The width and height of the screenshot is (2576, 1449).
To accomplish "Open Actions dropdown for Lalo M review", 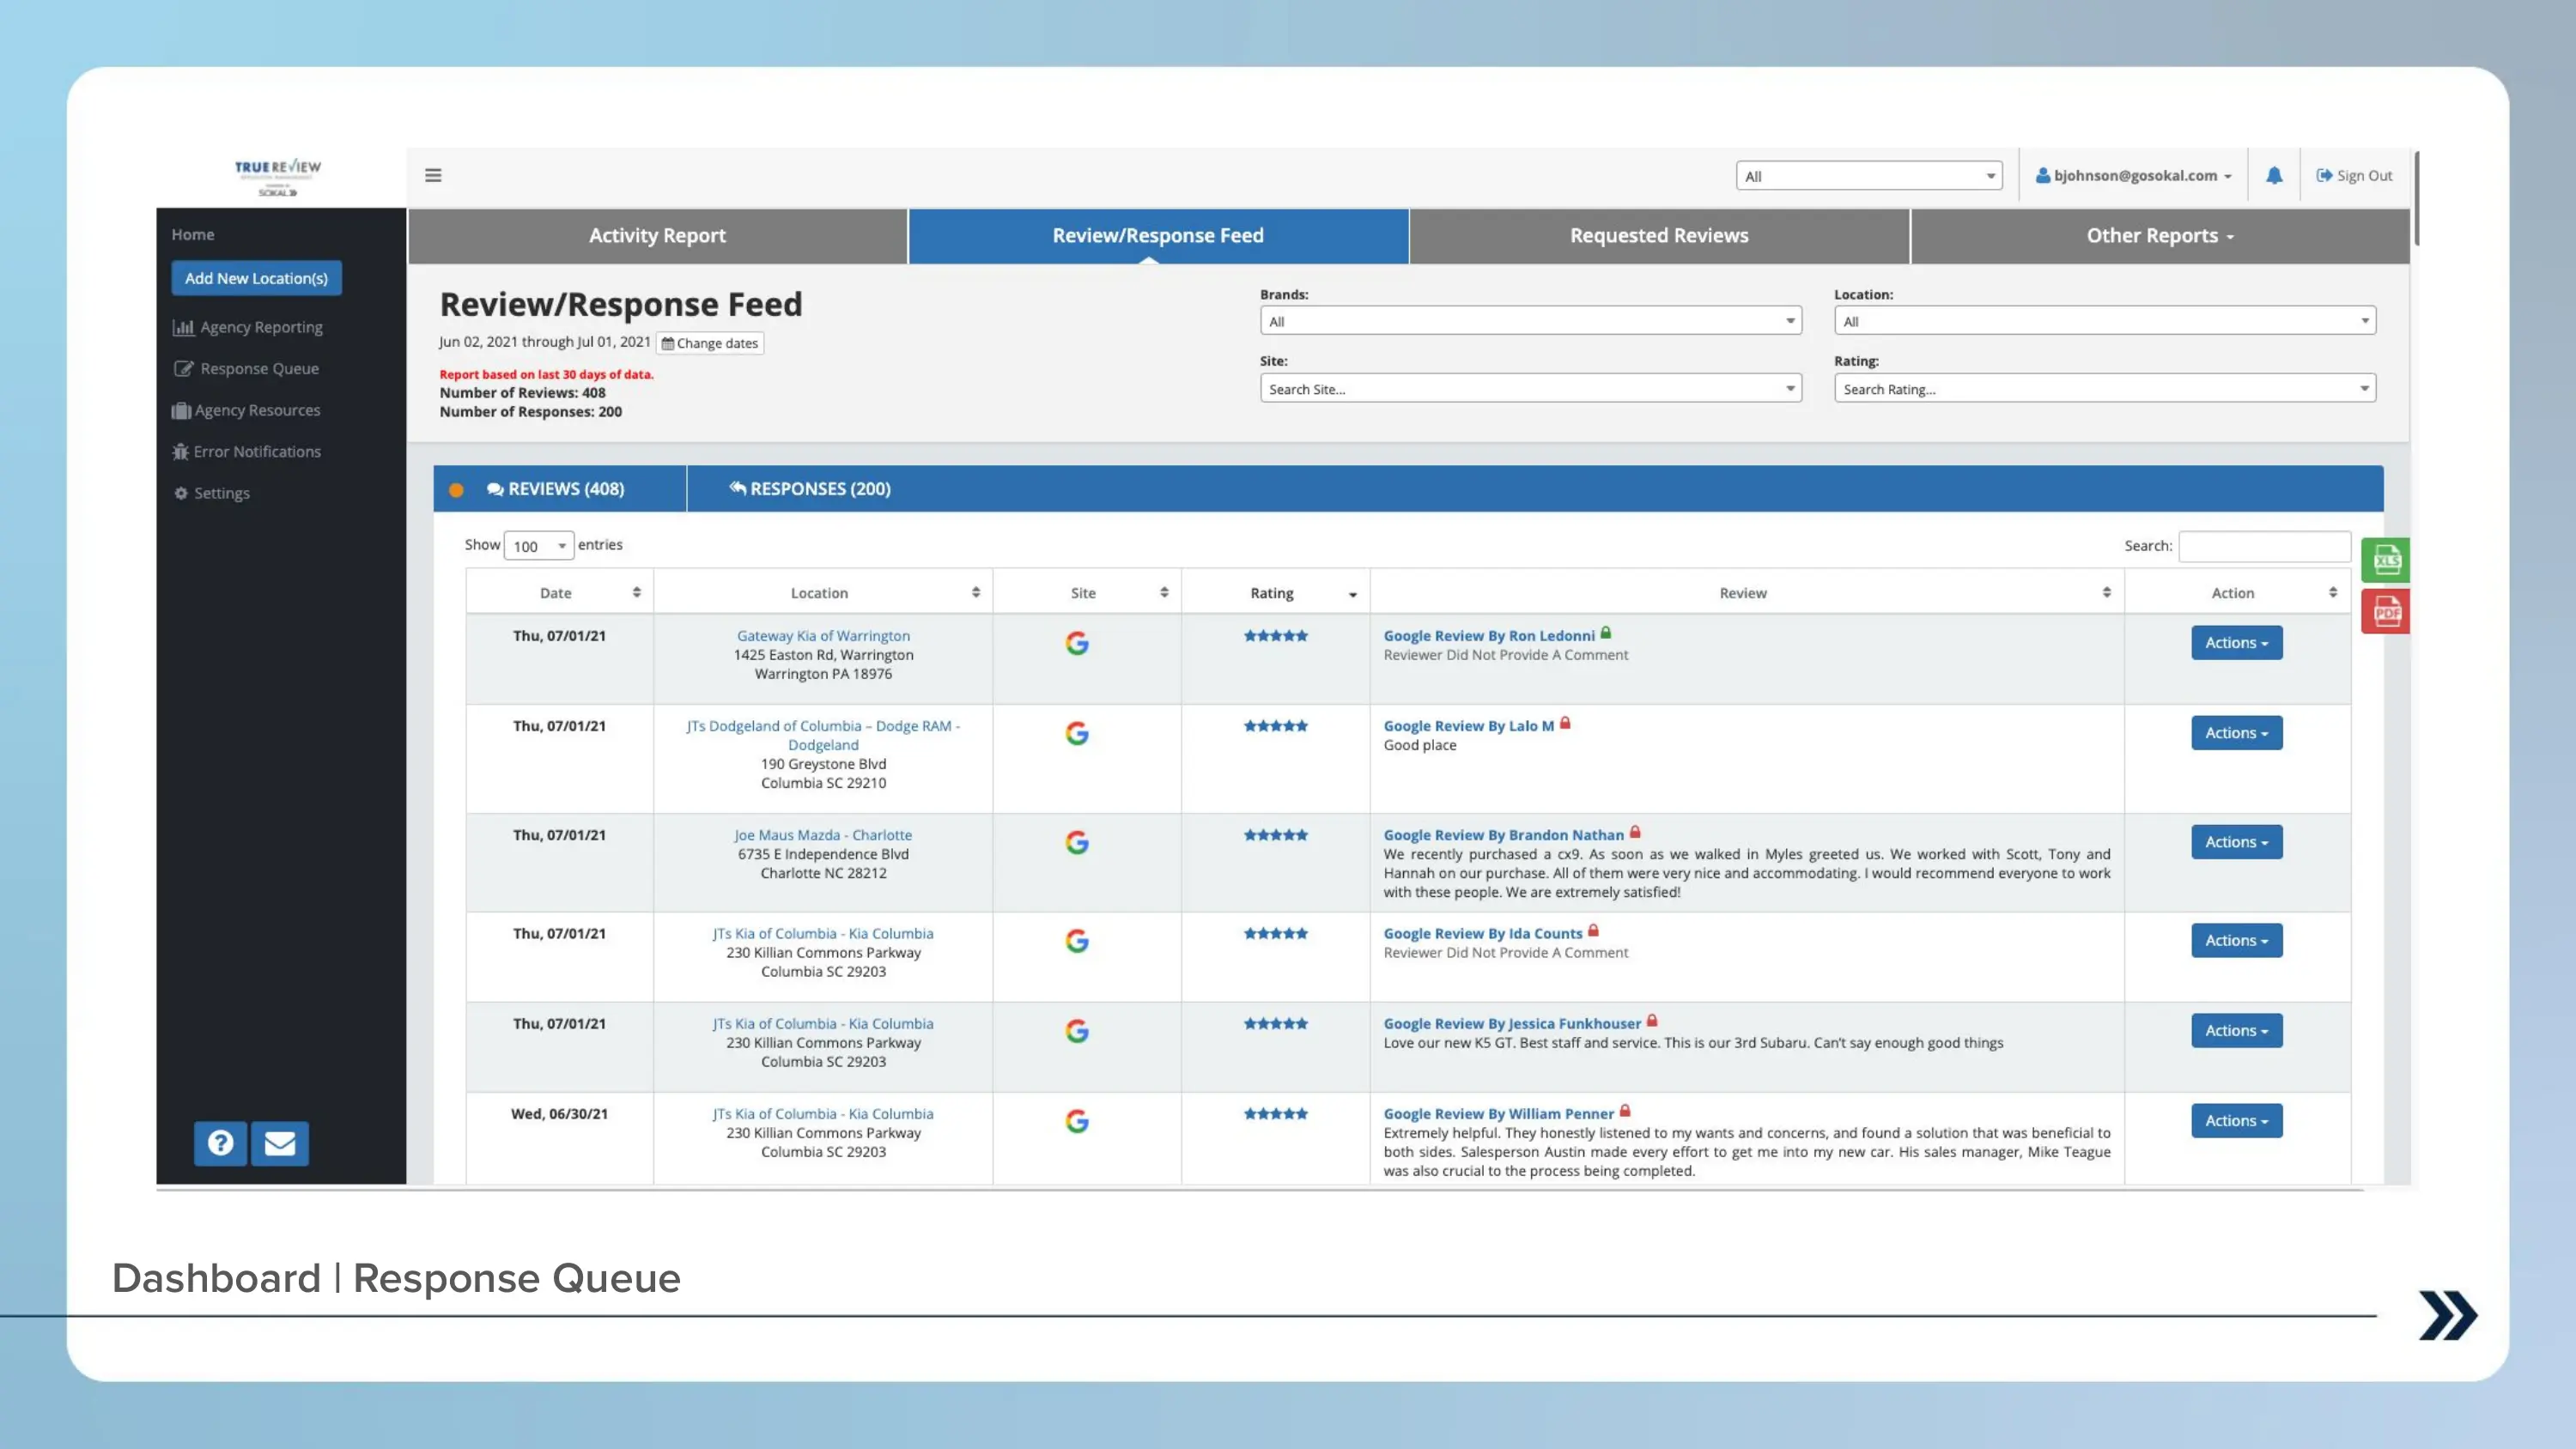I will click(2236, 733).
